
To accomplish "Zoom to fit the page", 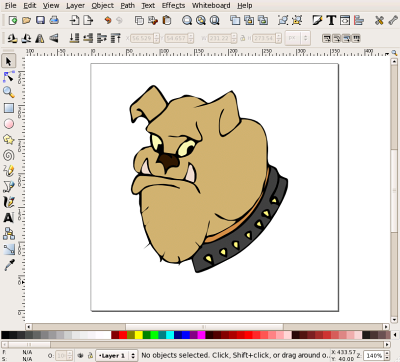I will tap(215, 20).
